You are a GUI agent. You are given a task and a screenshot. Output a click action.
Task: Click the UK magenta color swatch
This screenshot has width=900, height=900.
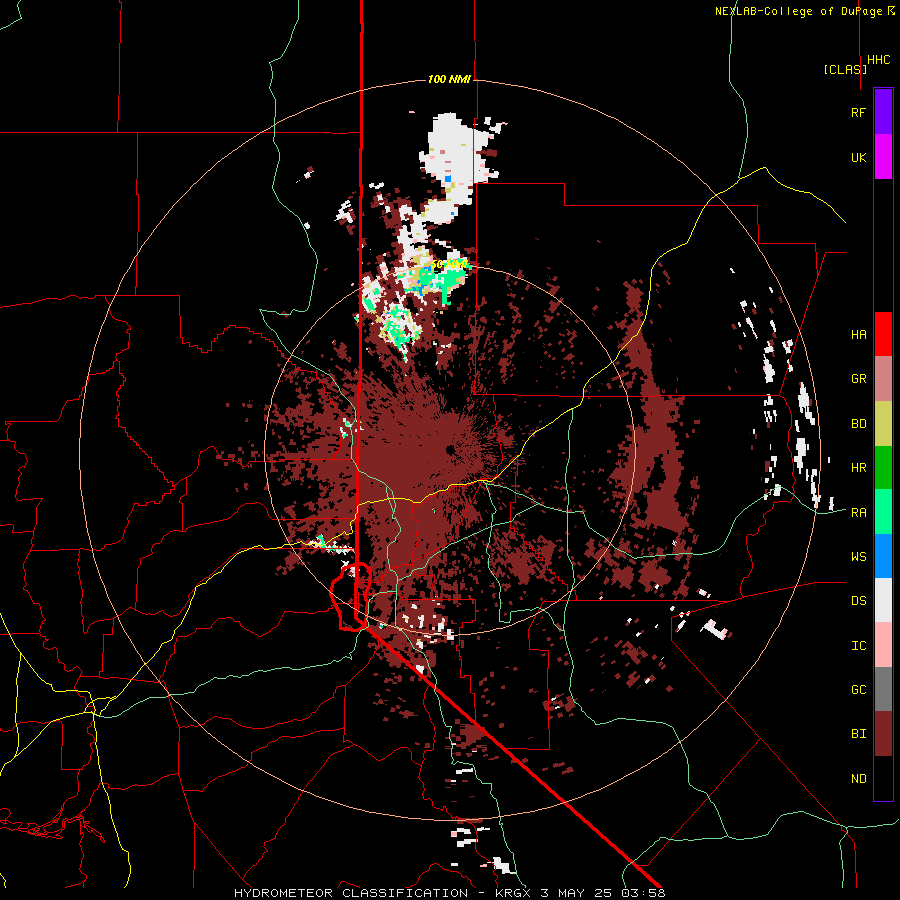[883, 157]
